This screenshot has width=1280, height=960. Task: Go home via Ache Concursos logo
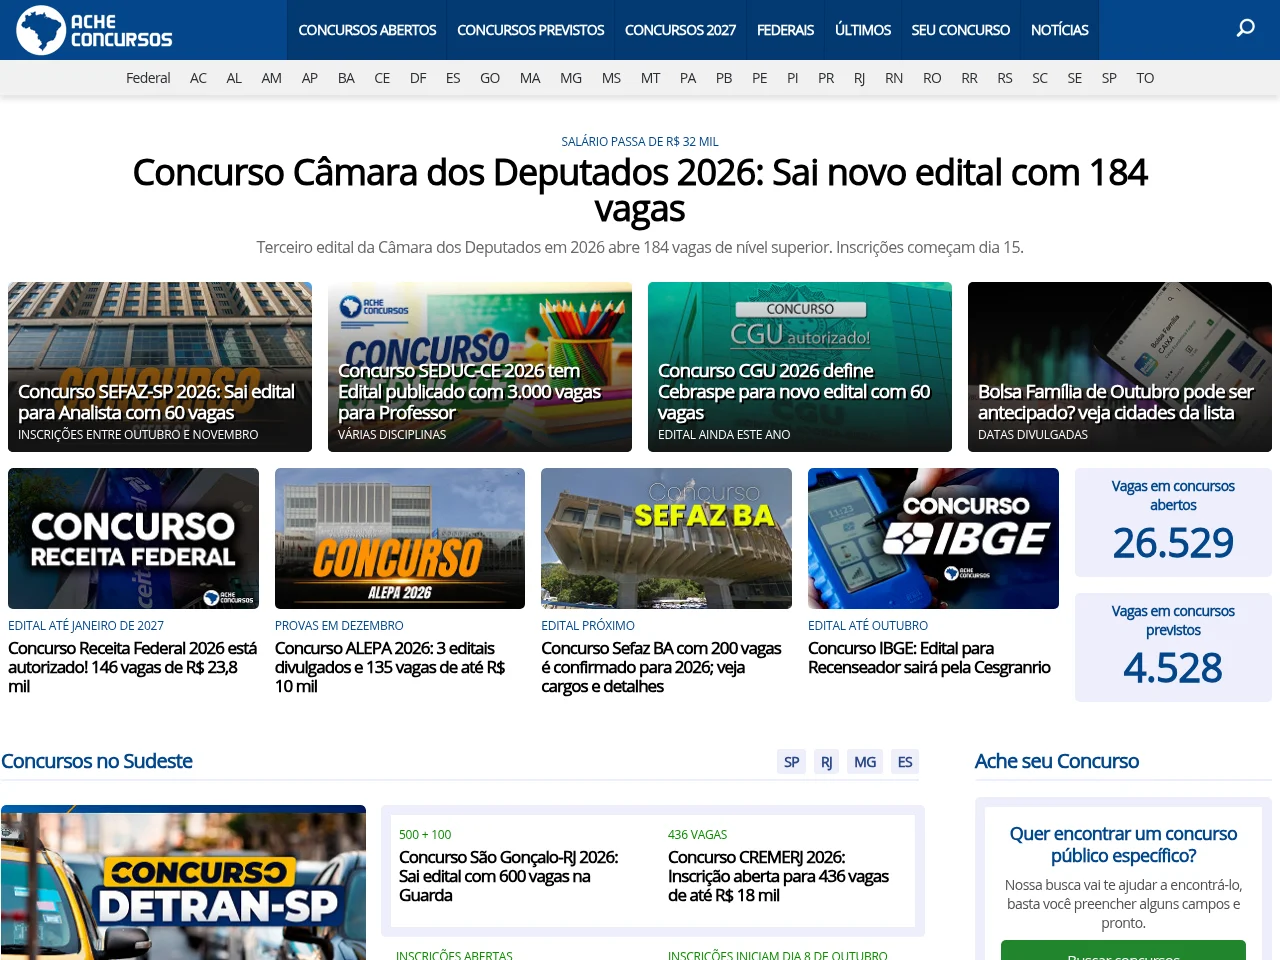click(94, 30)
